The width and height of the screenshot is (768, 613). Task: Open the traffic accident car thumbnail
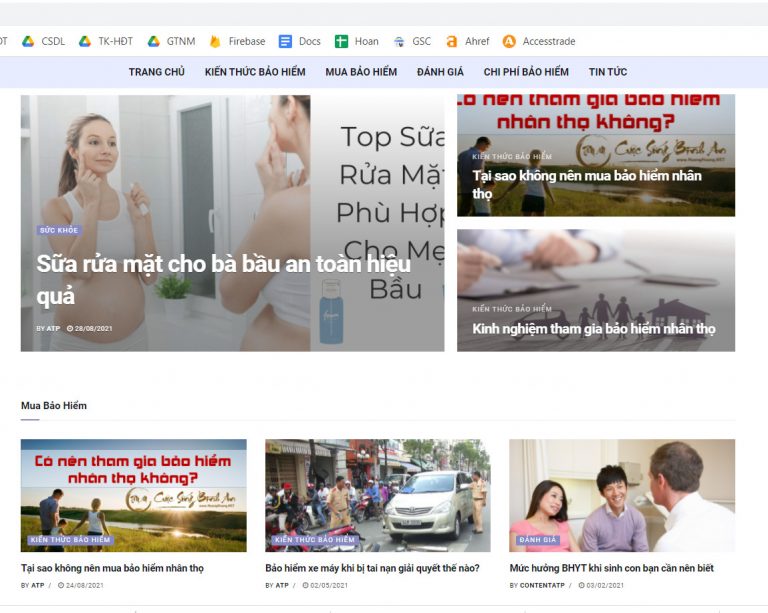[x=378, y=495]
